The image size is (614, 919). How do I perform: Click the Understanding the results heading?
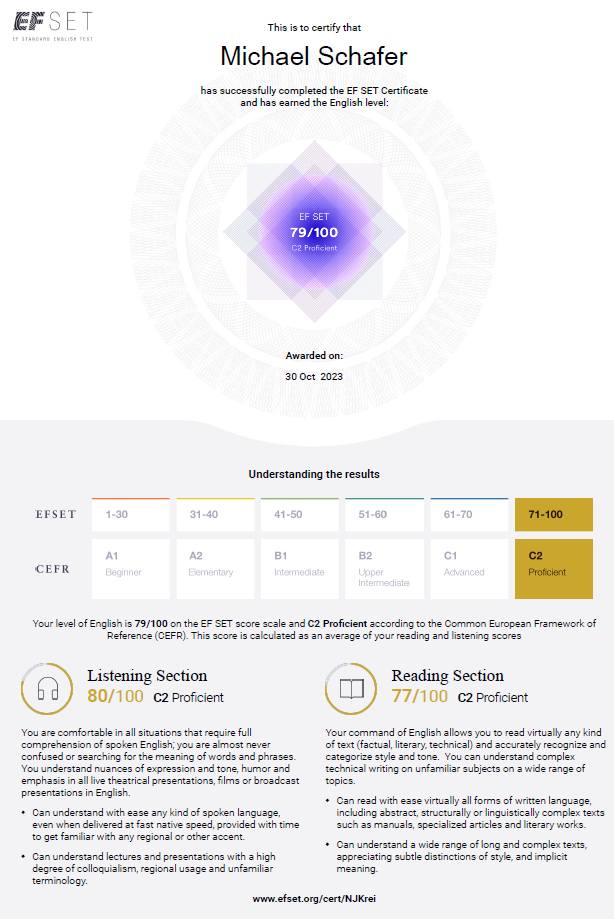click(x=314, y=474)
